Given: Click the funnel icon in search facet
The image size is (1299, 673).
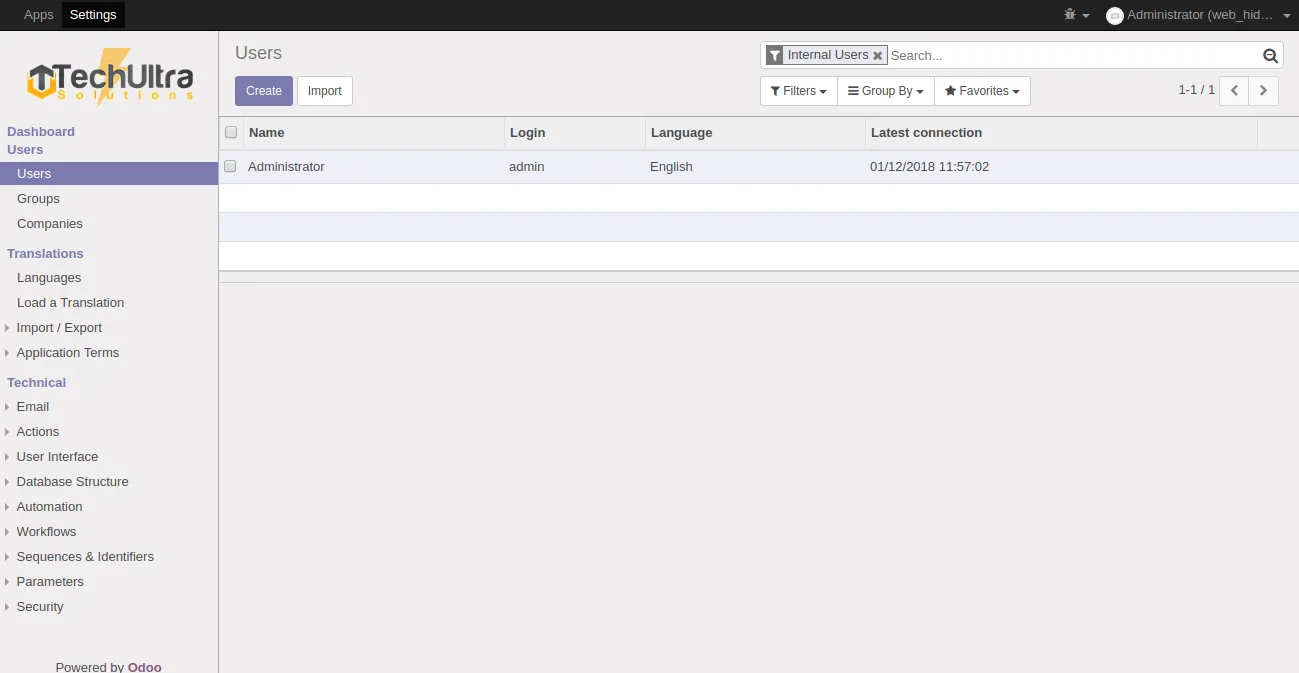Looking at the screenshot, I should point(774,56).
